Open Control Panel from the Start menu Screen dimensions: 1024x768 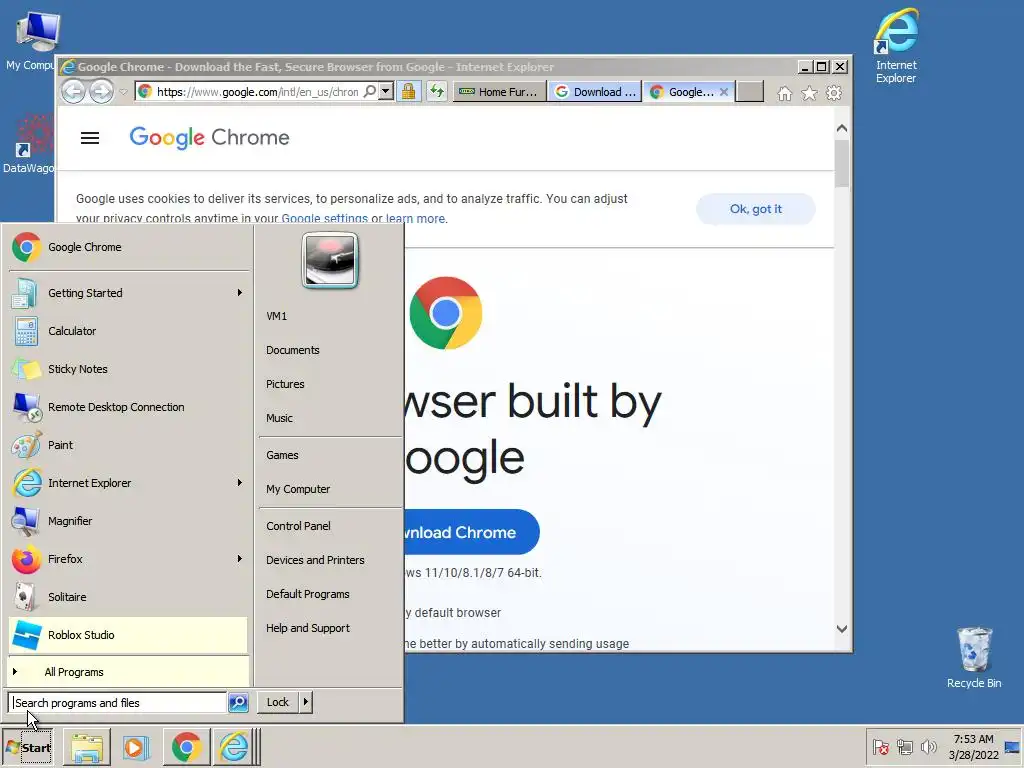298,526
